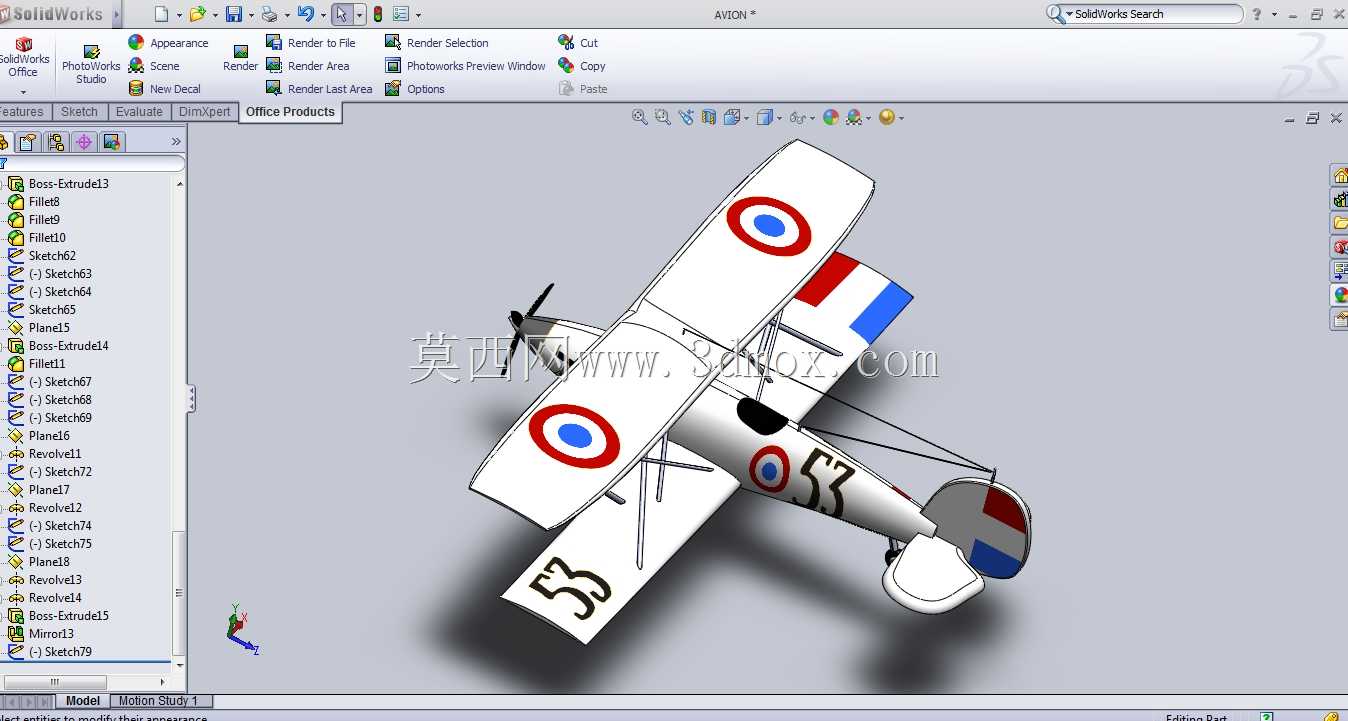Click the feature tree horizontal scrollbar
This screenshot has width=1348, height=721.
[x=54, y=683]
